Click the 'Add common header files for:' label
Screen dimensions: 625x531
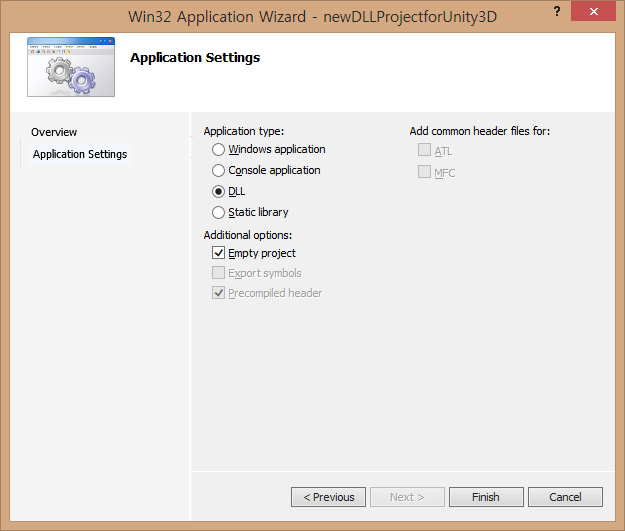pos(480,131)
